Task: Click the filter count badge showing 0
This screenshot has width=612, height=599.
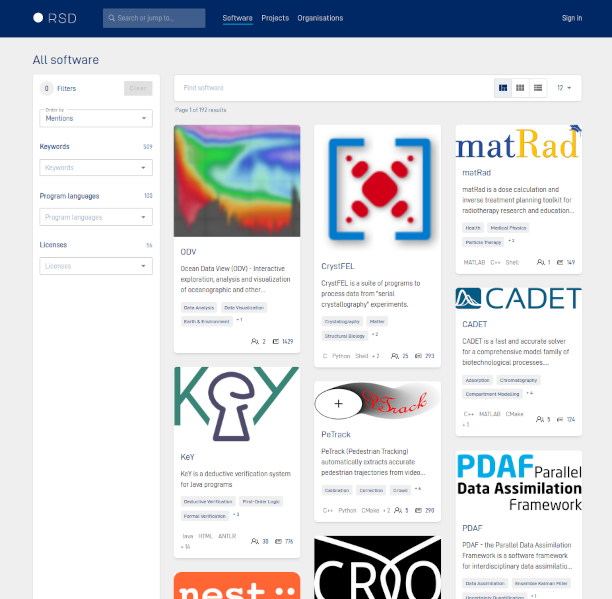Action: (46, 88)
